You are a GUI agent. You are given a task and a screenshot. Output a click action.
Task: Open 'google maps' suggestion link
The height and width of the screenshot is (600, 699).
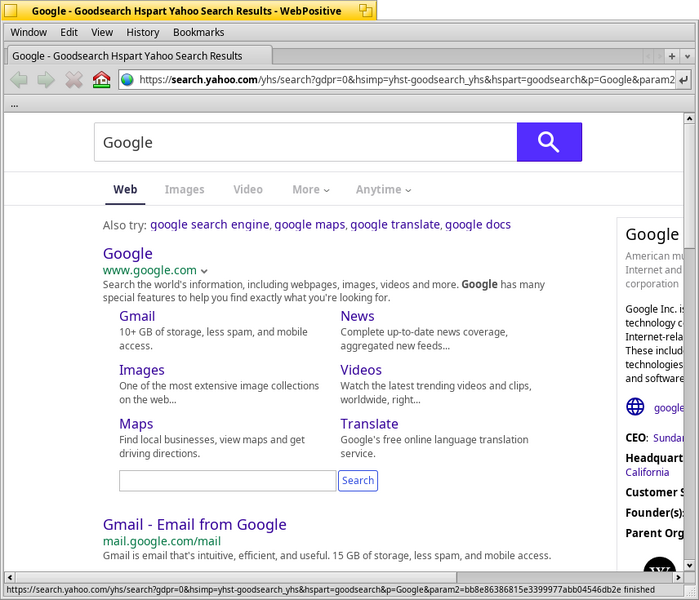[310, 225]
